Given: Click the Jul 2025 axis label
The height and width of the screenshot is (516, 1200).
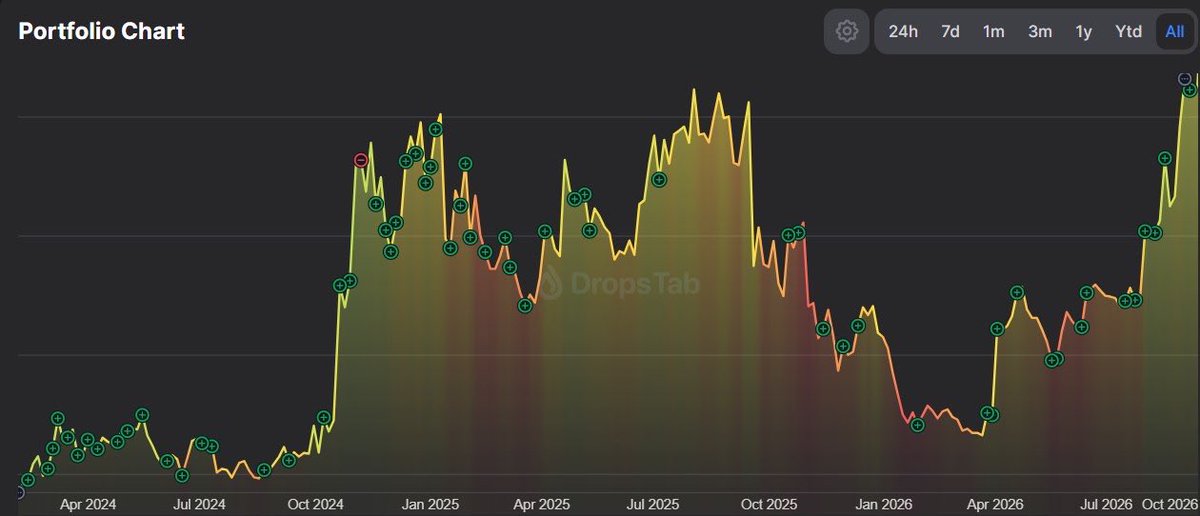Looking at the screenshot, I should 653,503.
